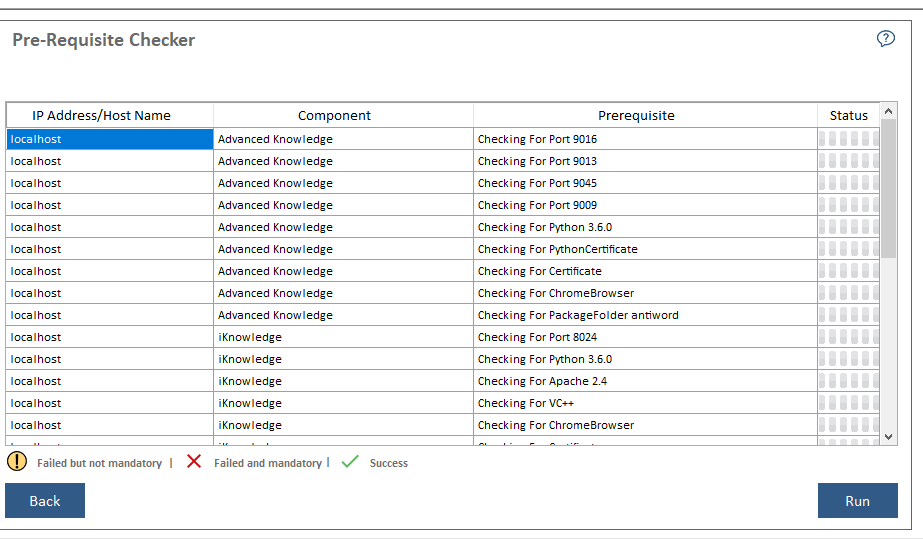Go back with the Back button
This screenshot has width=923, height=539.
45,501
